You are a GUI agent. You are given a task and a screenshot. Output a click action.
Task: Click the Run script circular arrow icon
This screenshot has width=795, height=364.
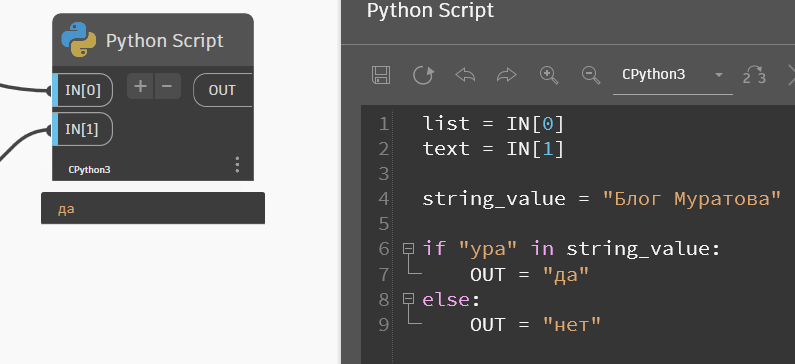click(x=423, y=75)
